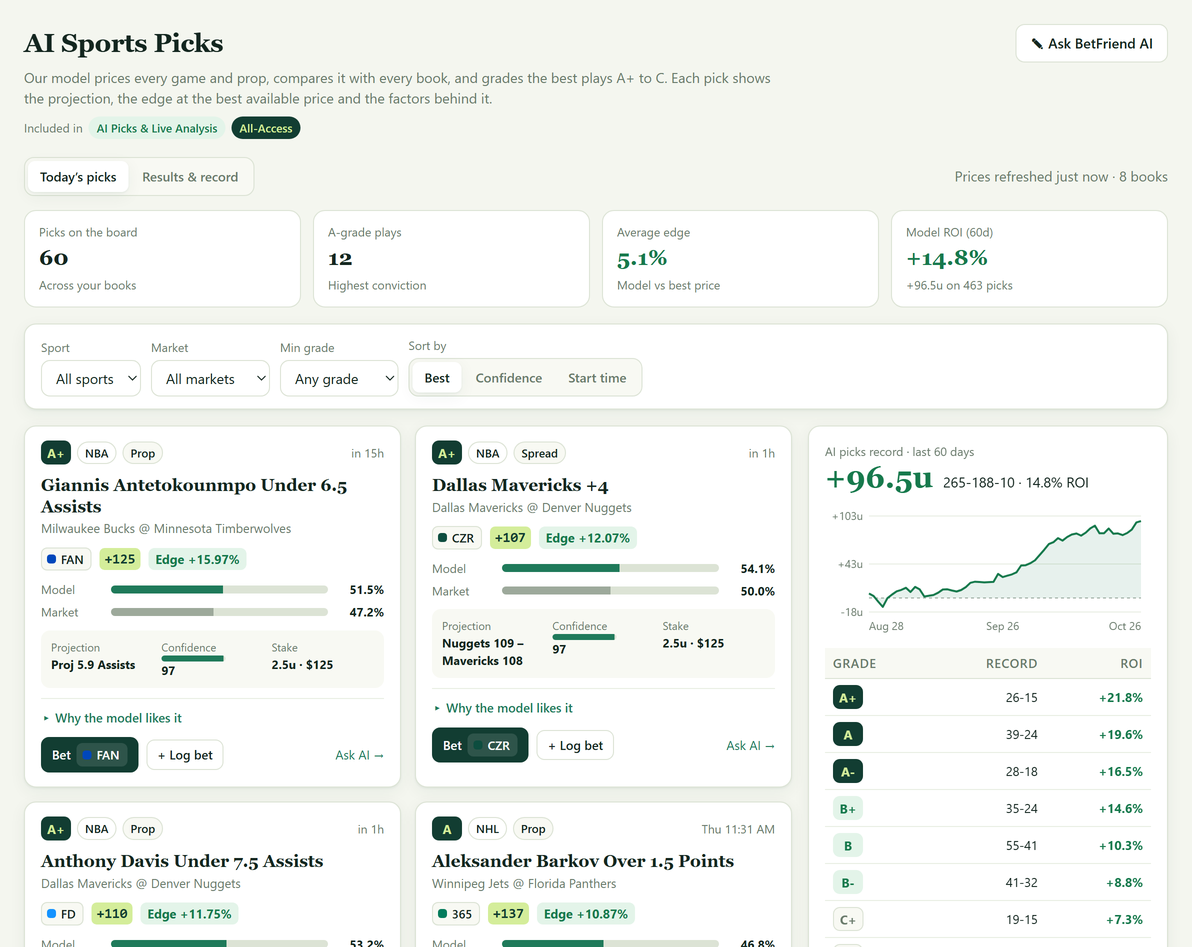This screenshot has width=1192, height=947.
Task: Open the Any grade dropdown
Action: tap(339, 378)
